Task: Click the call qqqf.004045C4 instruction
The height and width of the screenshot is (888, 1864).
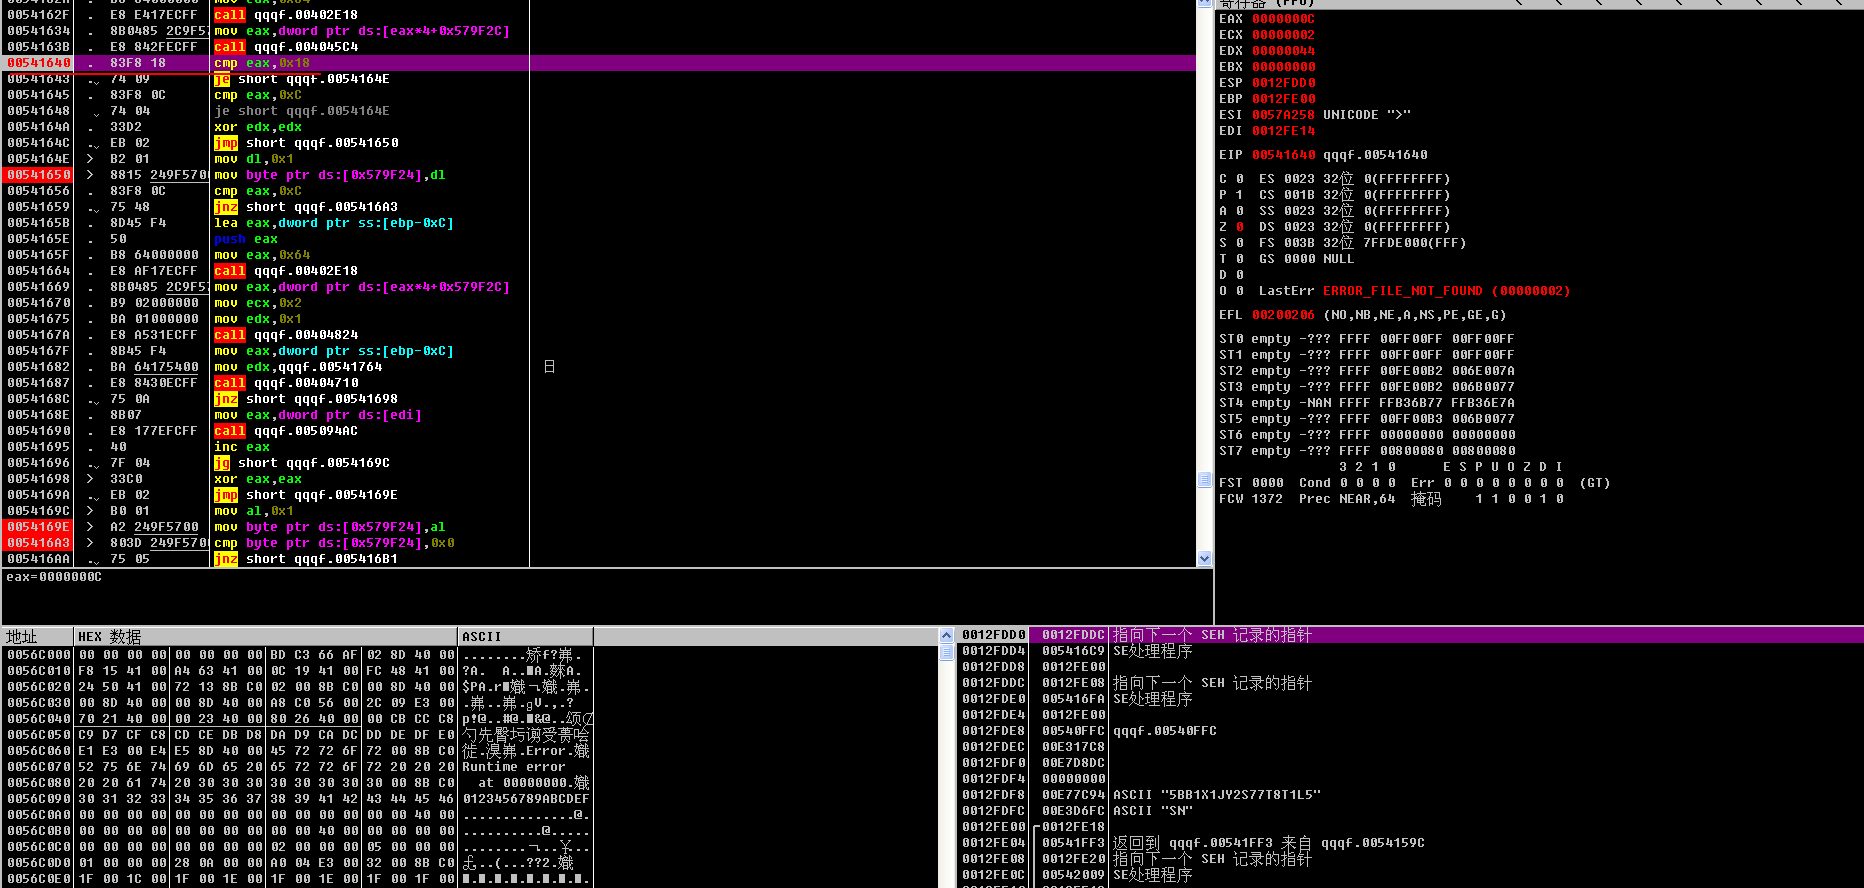Action: click(286, 47)
